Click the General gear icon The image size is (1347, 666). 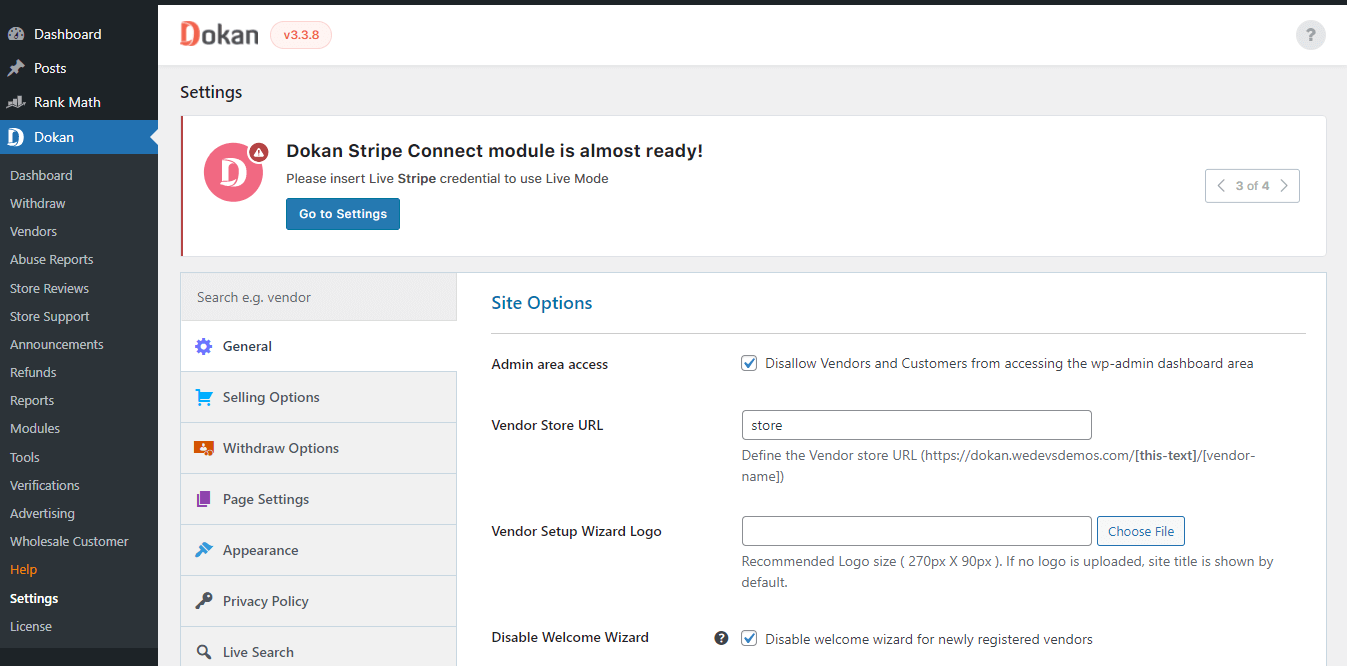204,346
